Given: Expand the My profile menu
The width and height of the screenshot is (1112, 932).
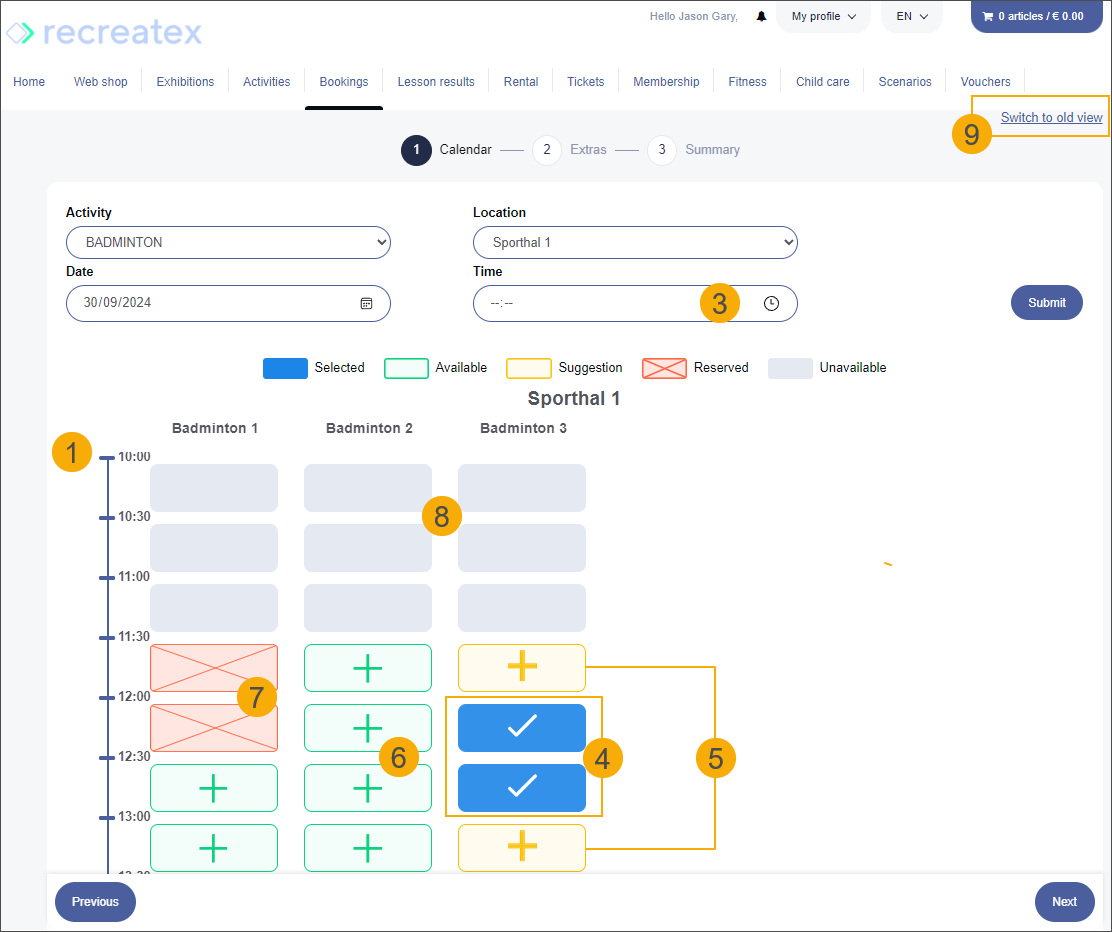Looking at the screenshot, I should [x=823, y=17].
